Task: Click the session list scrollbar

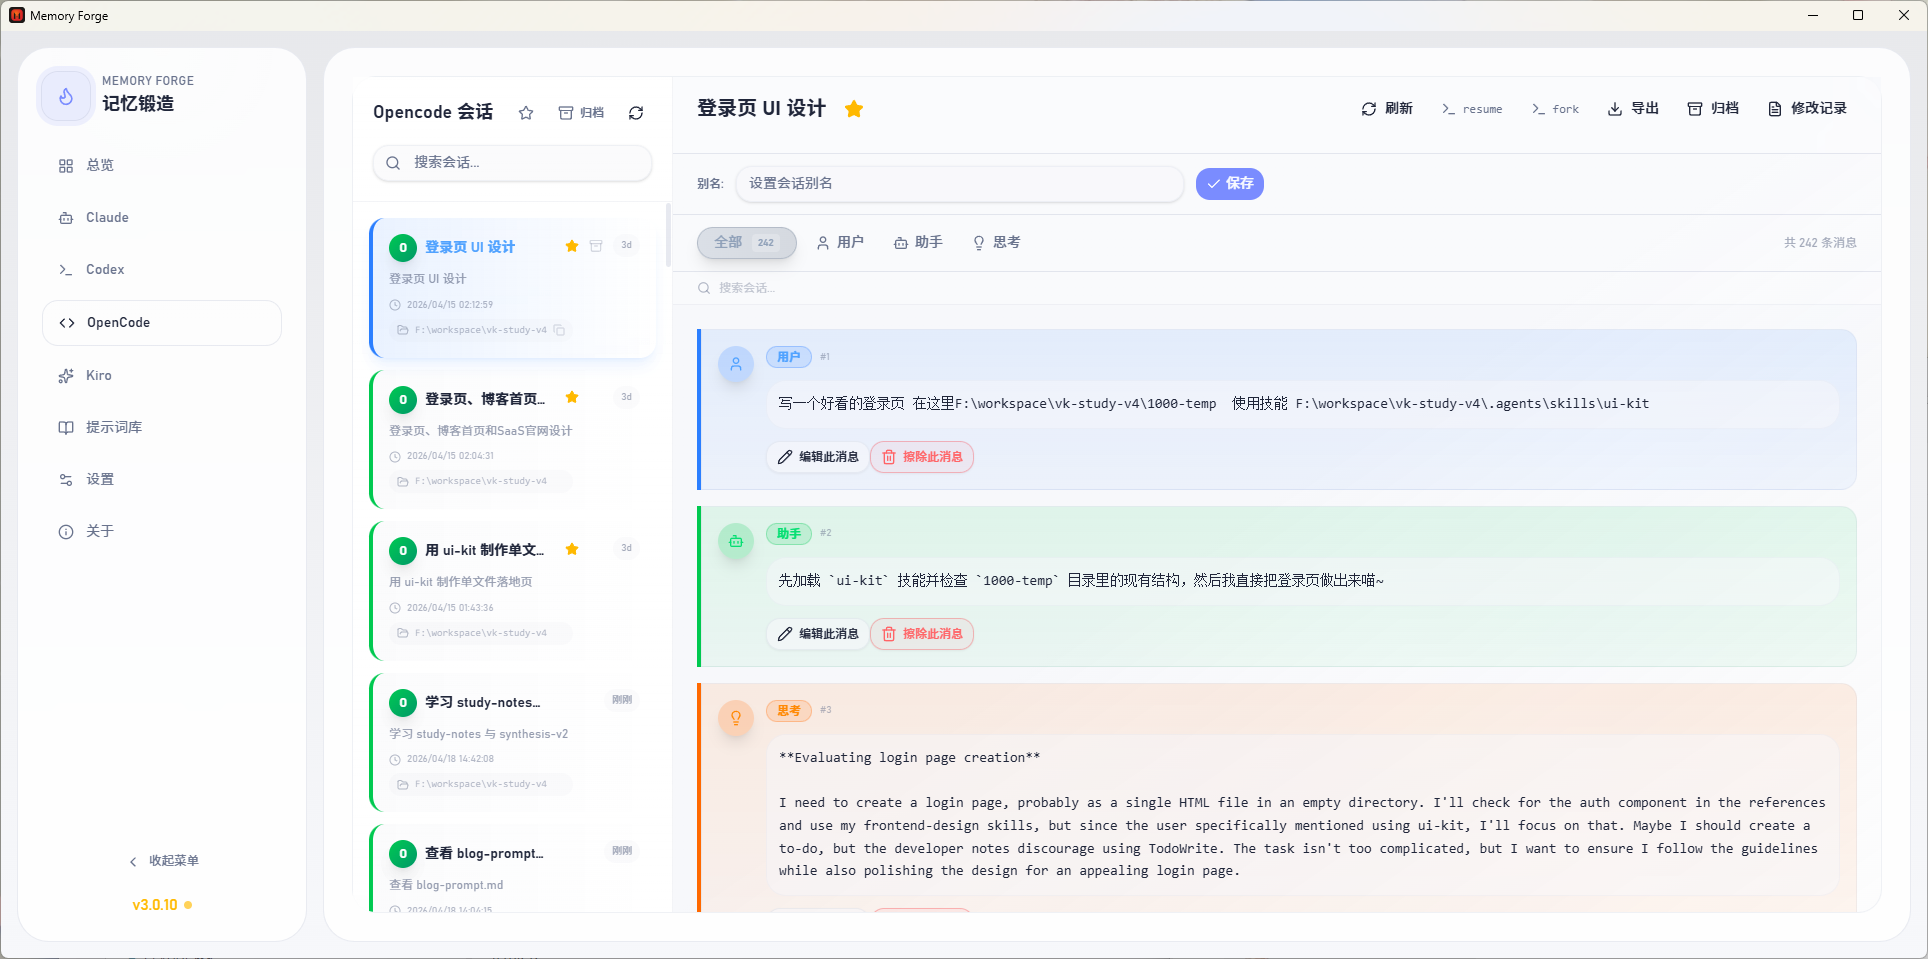Action: click(x=668, y=236)
